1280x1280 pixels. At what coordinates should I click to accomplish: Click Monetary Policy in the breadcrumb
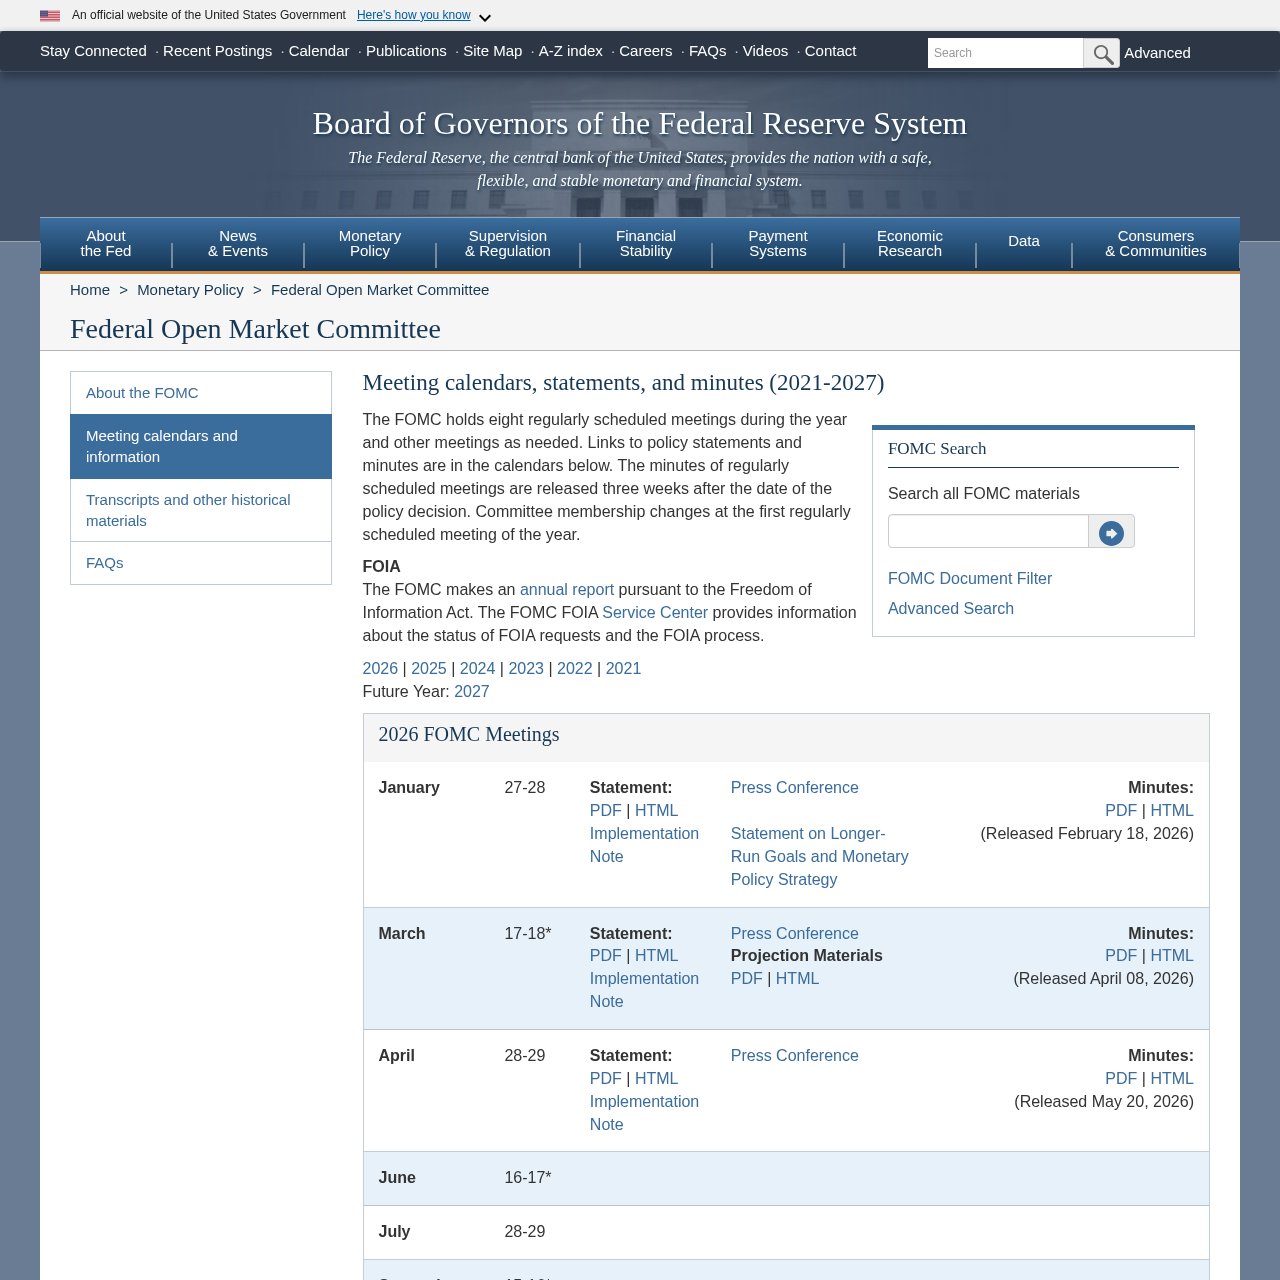coord(190,290)
